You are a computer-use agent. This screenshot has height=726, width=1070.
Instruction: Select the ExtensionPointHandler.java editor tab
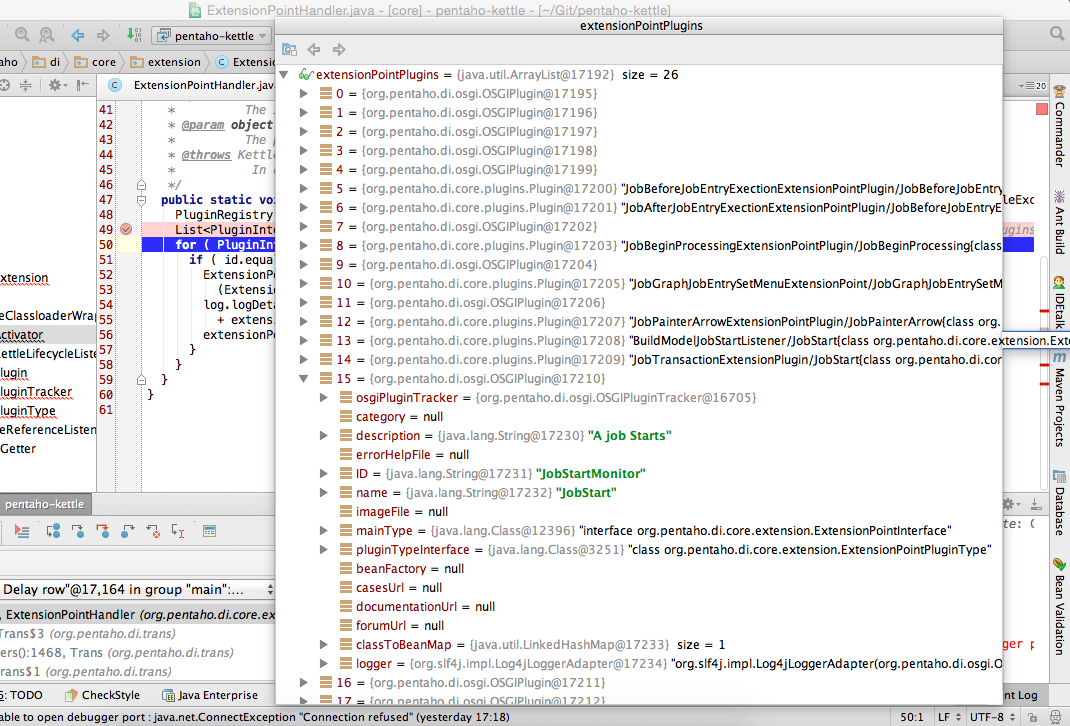tap(192, 85)
